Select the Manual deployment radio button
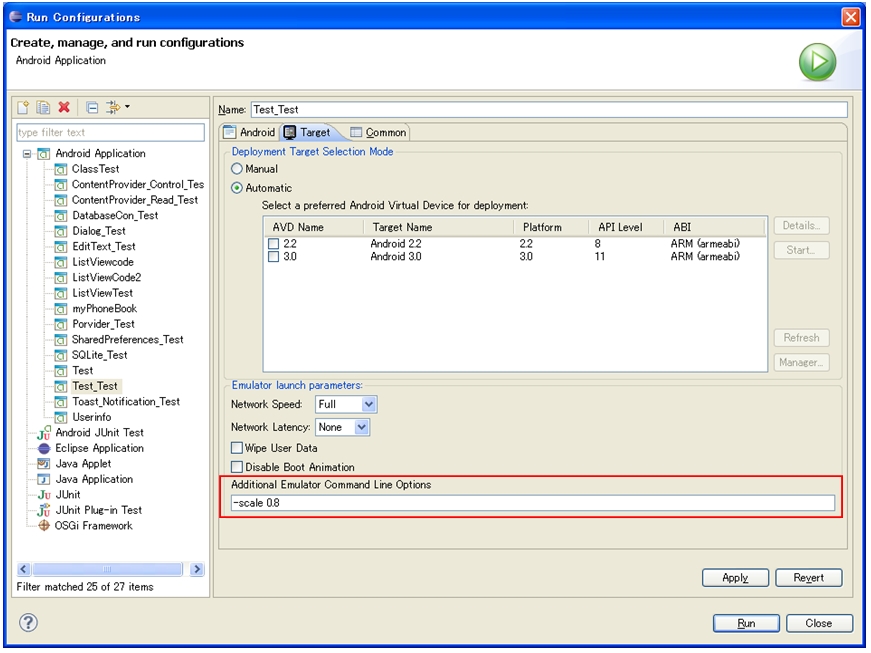 [x=238, y=169]
